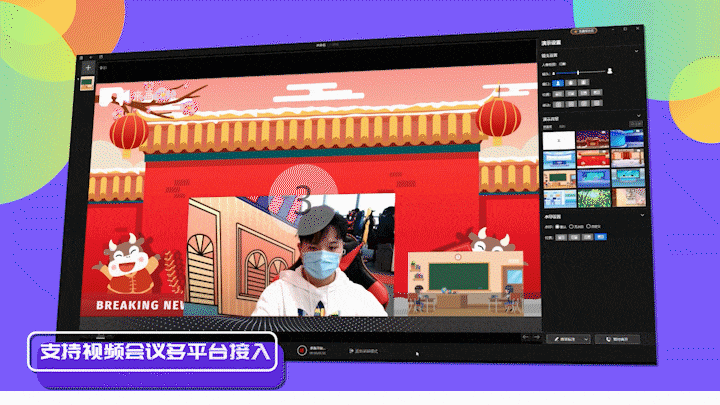Choose the first portrait position option in fourth row
Viewport: 720px width, 405px height.
tap(558, 94)
